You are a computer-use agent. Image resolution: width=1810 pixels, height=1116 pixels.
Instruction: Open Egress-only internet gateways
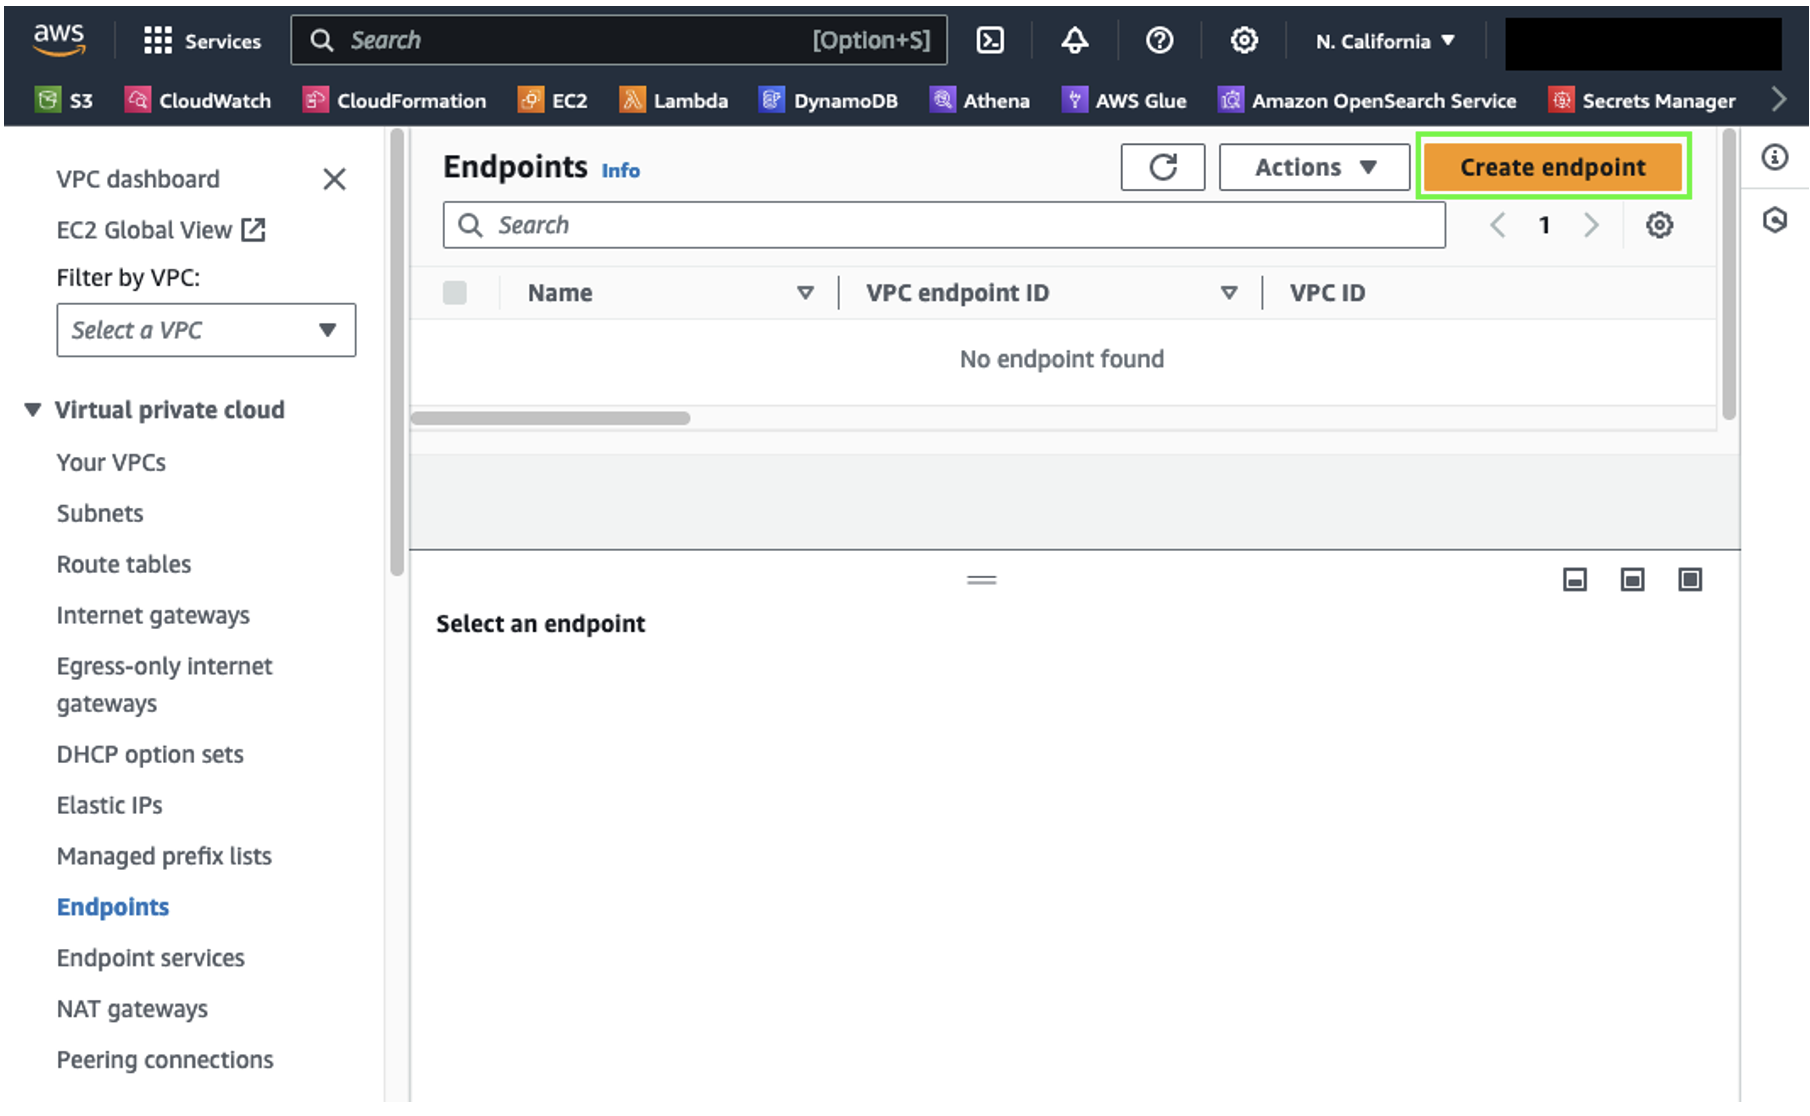point(164,684)
